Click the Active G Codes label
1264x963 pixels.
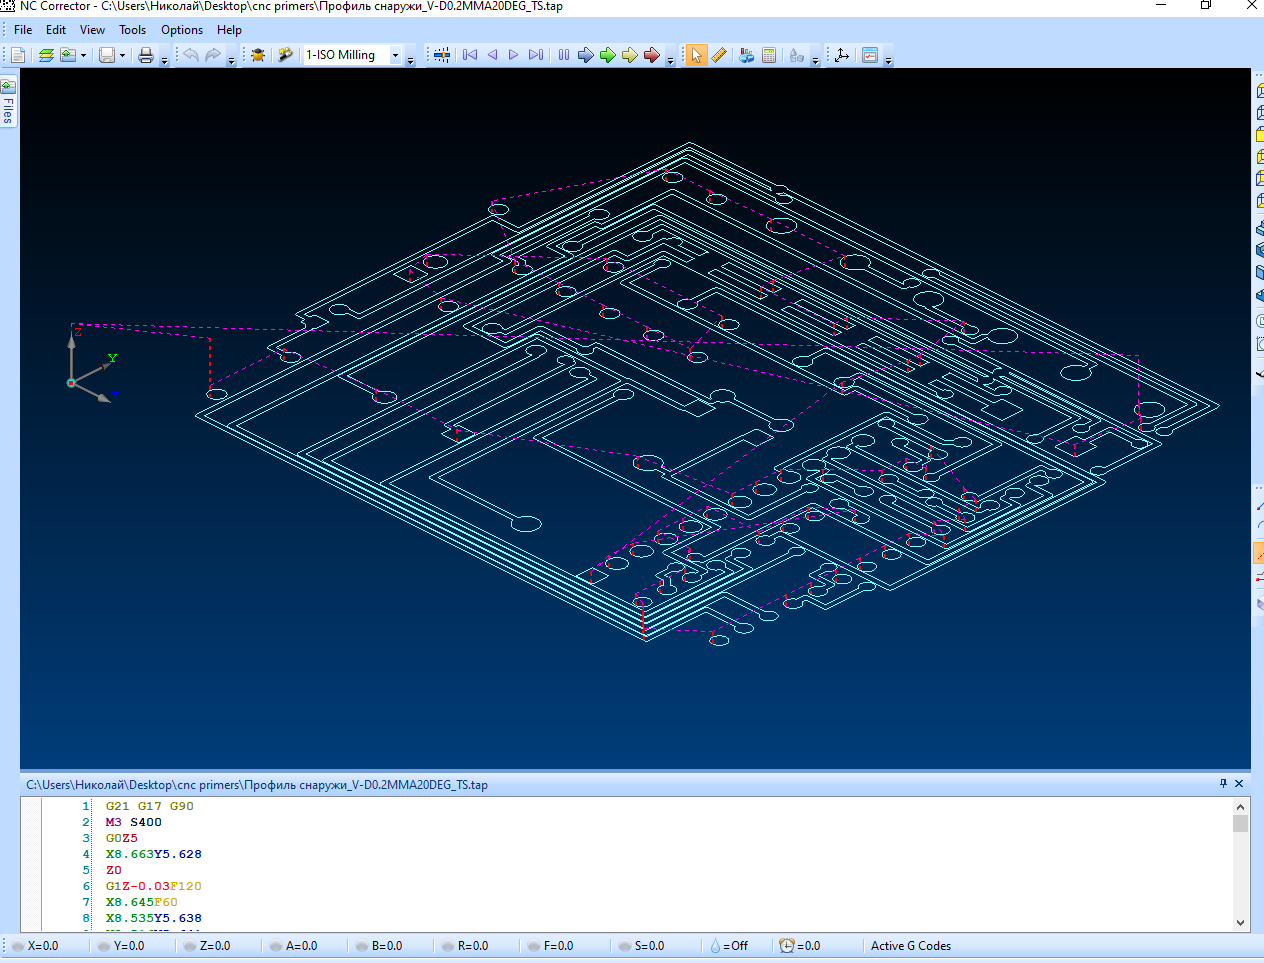pos(910,946)
